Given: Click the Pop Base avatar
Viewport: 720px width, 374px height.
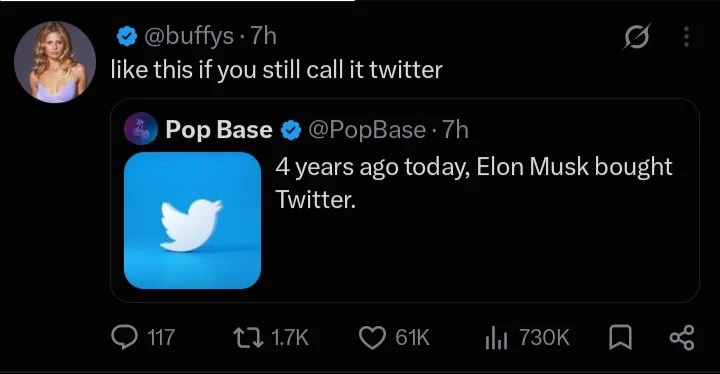Looking at the screenshot, I should [141, 129].
